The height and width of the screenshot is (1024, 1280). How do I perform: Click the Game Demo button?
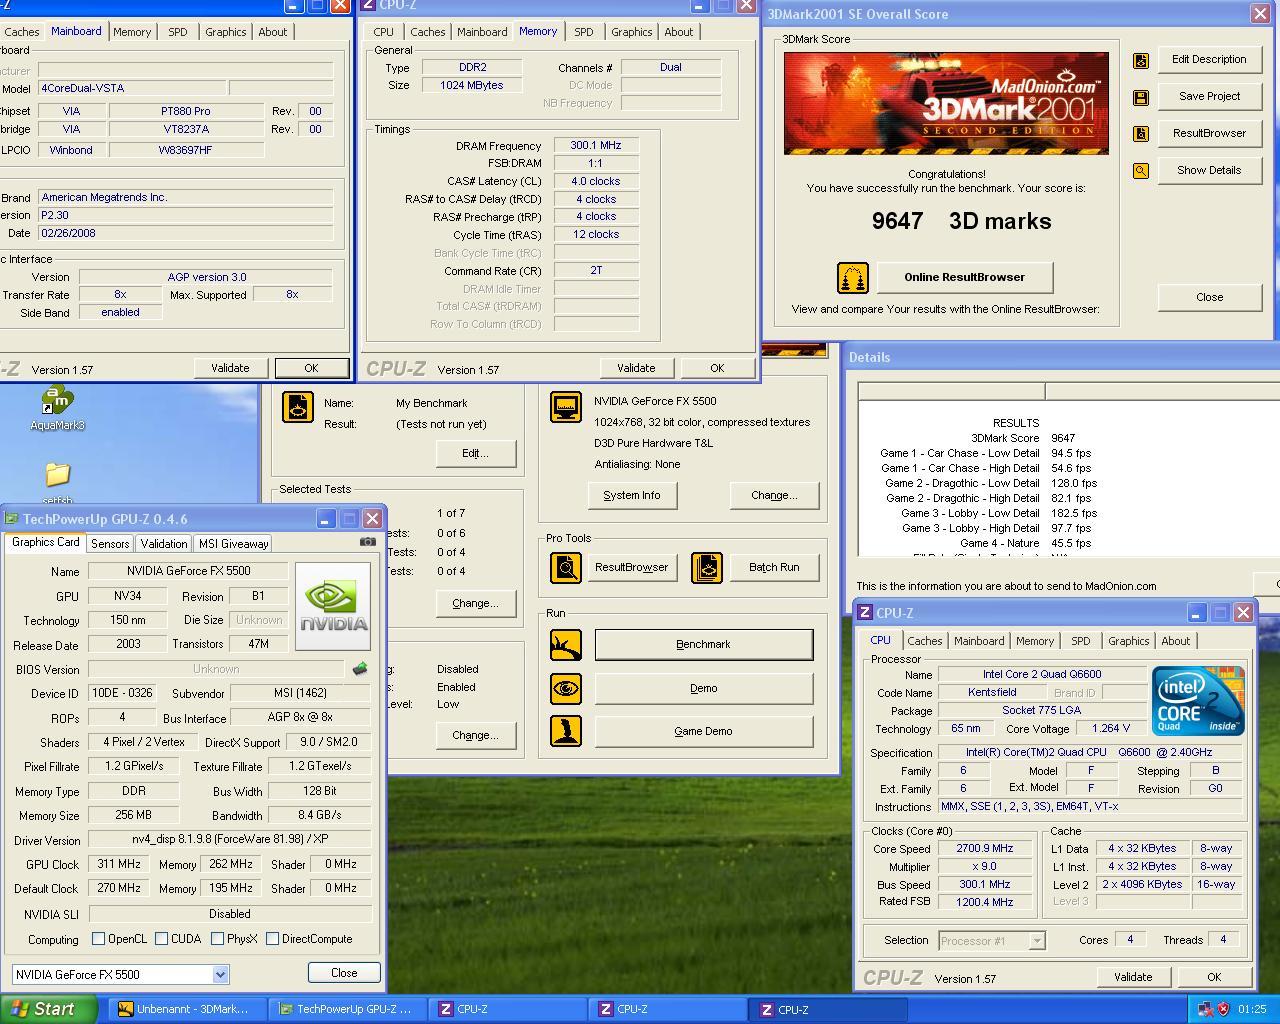pos(703,731)
